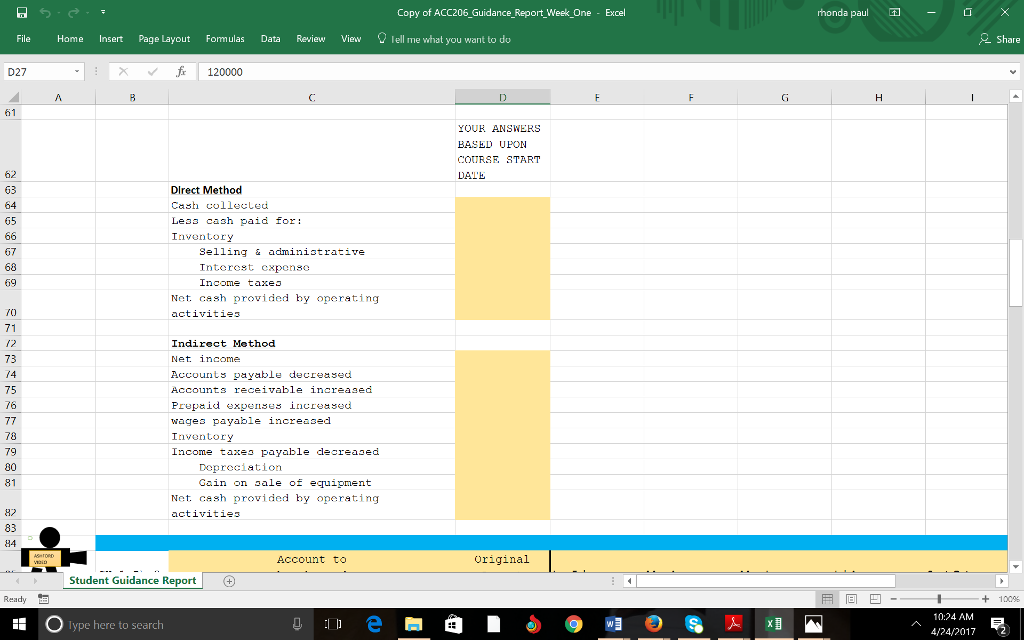Click the Undo icon on Quick Access Toolbar

pos(47,12)
